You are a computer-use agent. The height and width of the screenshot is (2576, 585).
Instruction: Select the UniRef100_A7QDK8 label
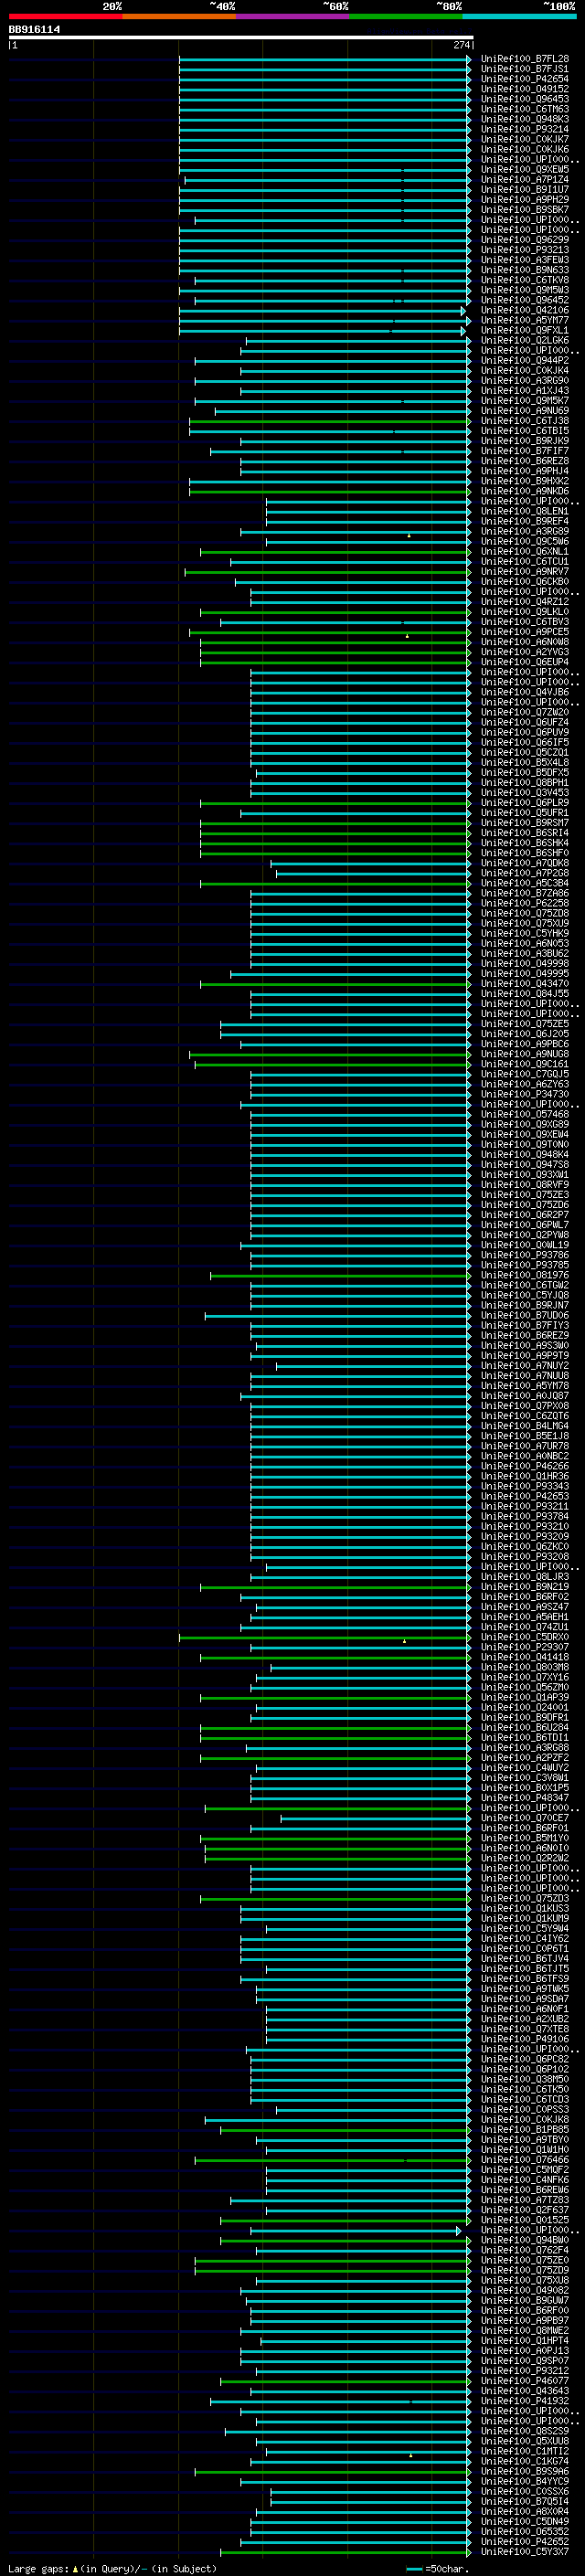click(x=525, y=863)
